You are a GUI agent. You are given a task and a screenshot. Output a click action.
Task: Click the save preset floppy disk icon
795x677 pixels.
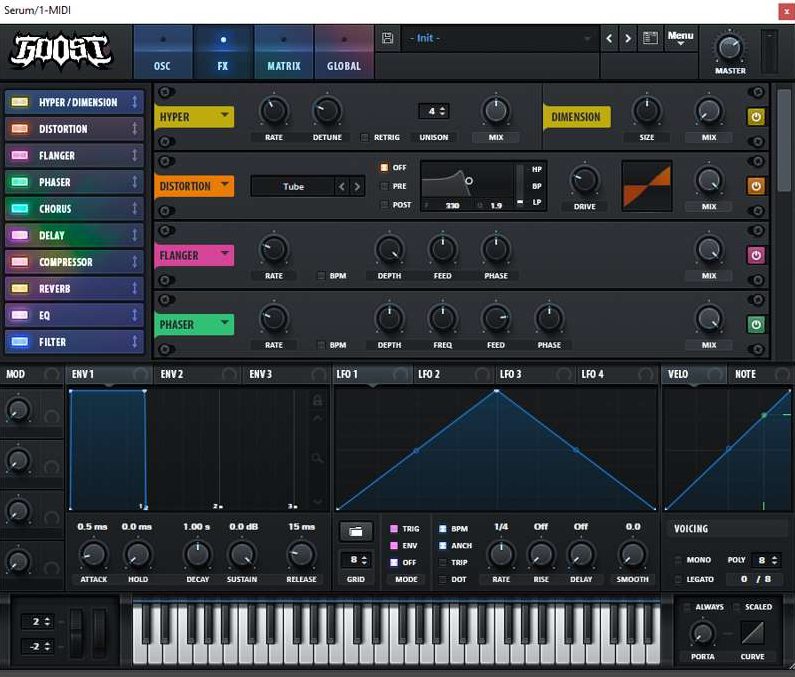[387, 38]
